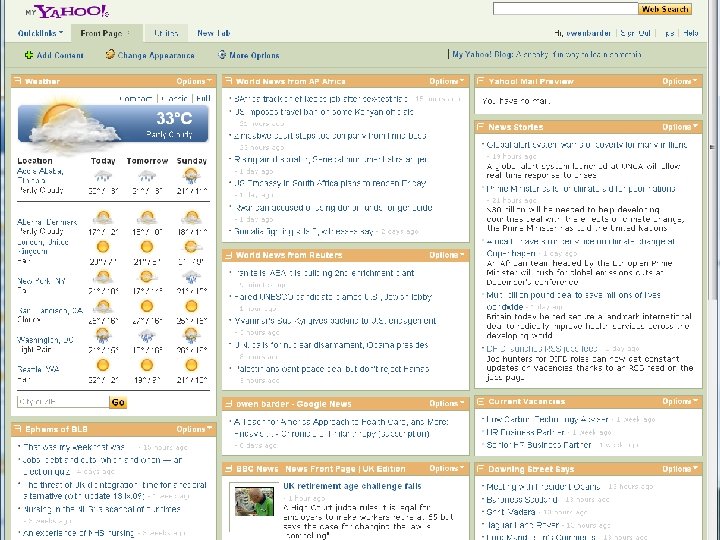Open Options menu for Ephems of BLB
Screen dimensions: 720x540
tap(194, 429)
